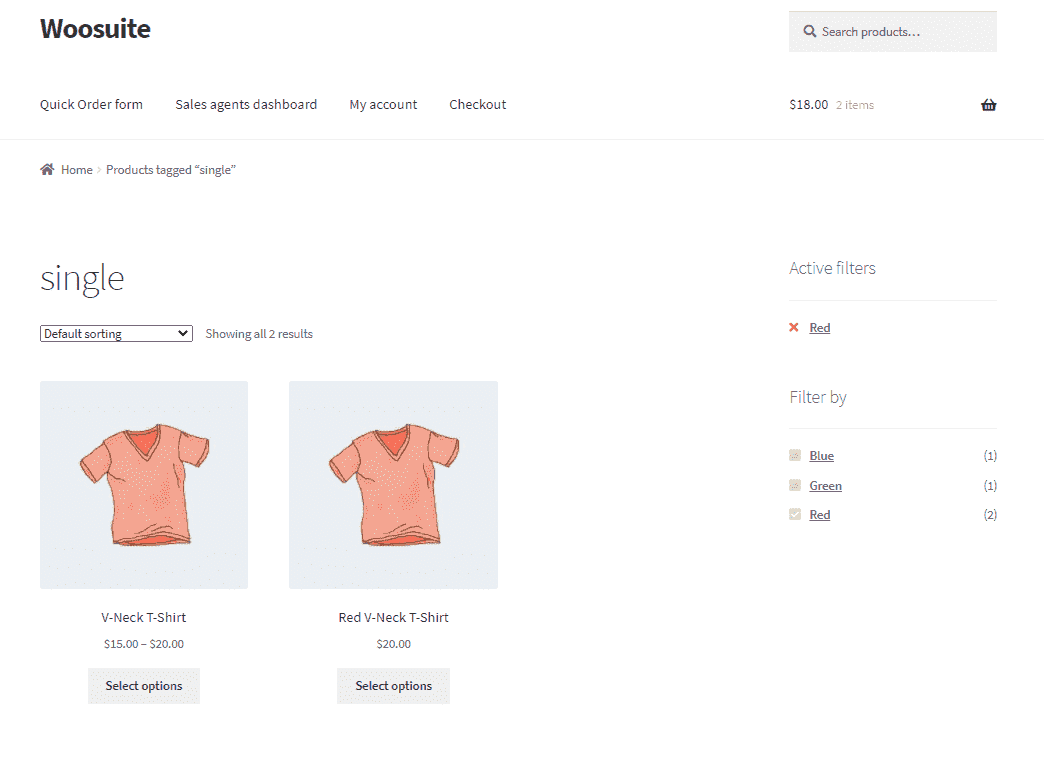Remove Red filter via the X icon
Image resolution: width=1044 pixels, height=758 pixels.
tap(794, 328)
